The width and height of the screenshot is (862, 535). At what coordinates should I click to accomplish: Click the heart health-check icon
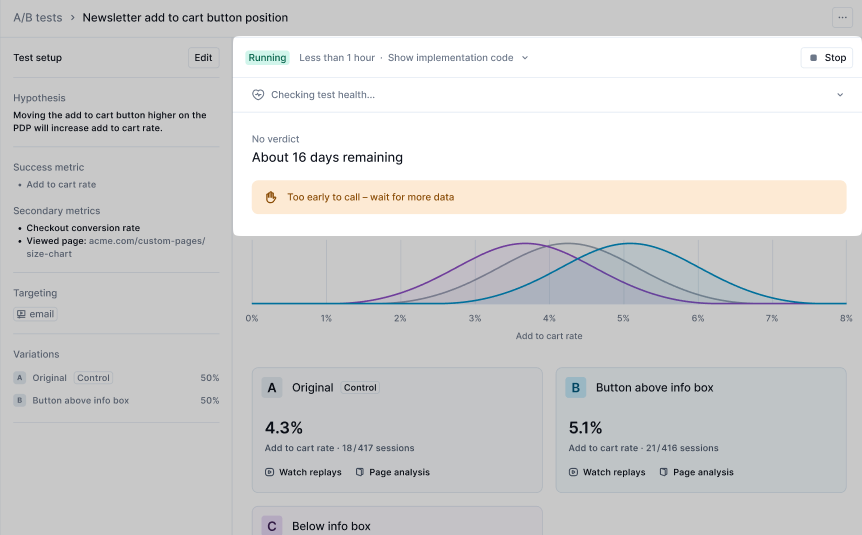point(258,95)
